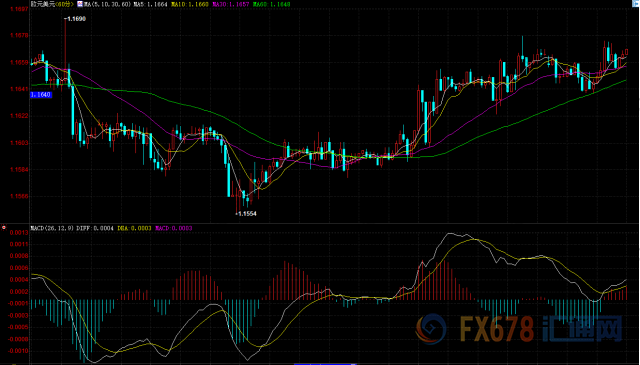This screenshot has width=640, height=365.
Task: Select the magenta MA30 1.1657 legend
Action: (231, 4)
